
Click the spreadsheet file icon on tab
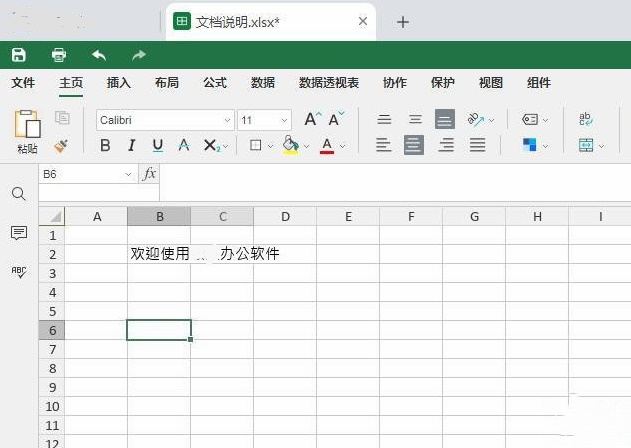(x=182, y=21)
